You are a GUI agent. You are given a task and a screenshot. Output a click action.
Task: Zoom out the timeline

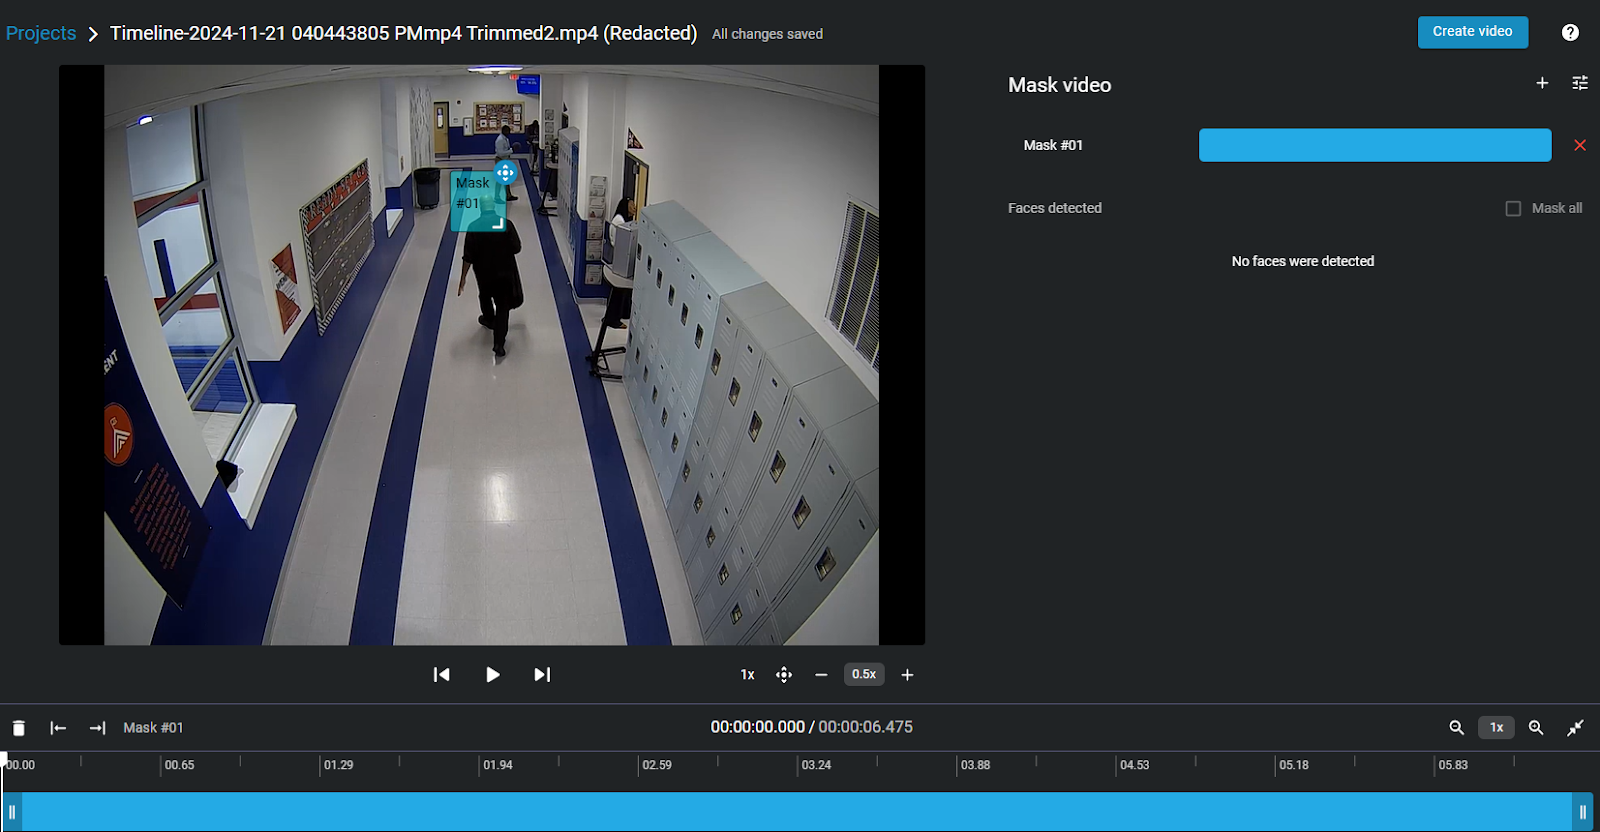click(1456, 728)
